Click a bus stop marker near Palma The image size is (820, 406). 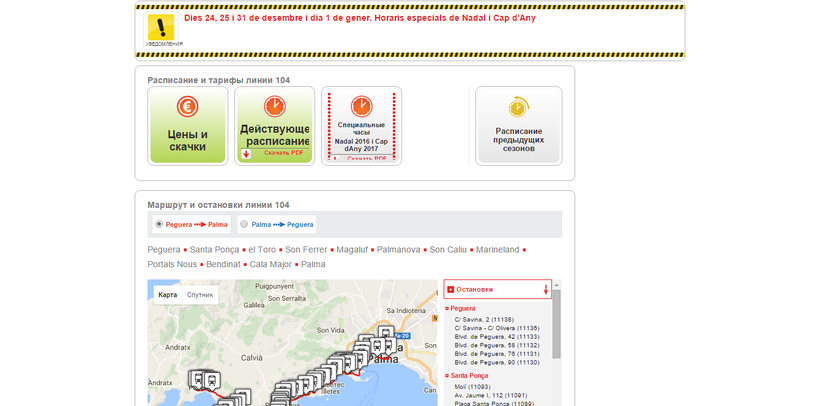[x=386, y=335]
